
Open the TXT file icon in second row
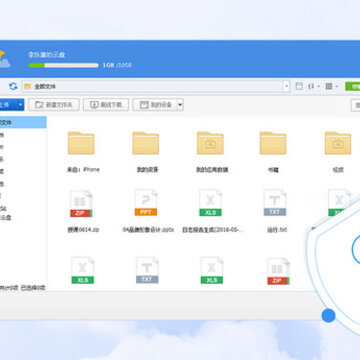pyautogui.click(x=275, y=203)
